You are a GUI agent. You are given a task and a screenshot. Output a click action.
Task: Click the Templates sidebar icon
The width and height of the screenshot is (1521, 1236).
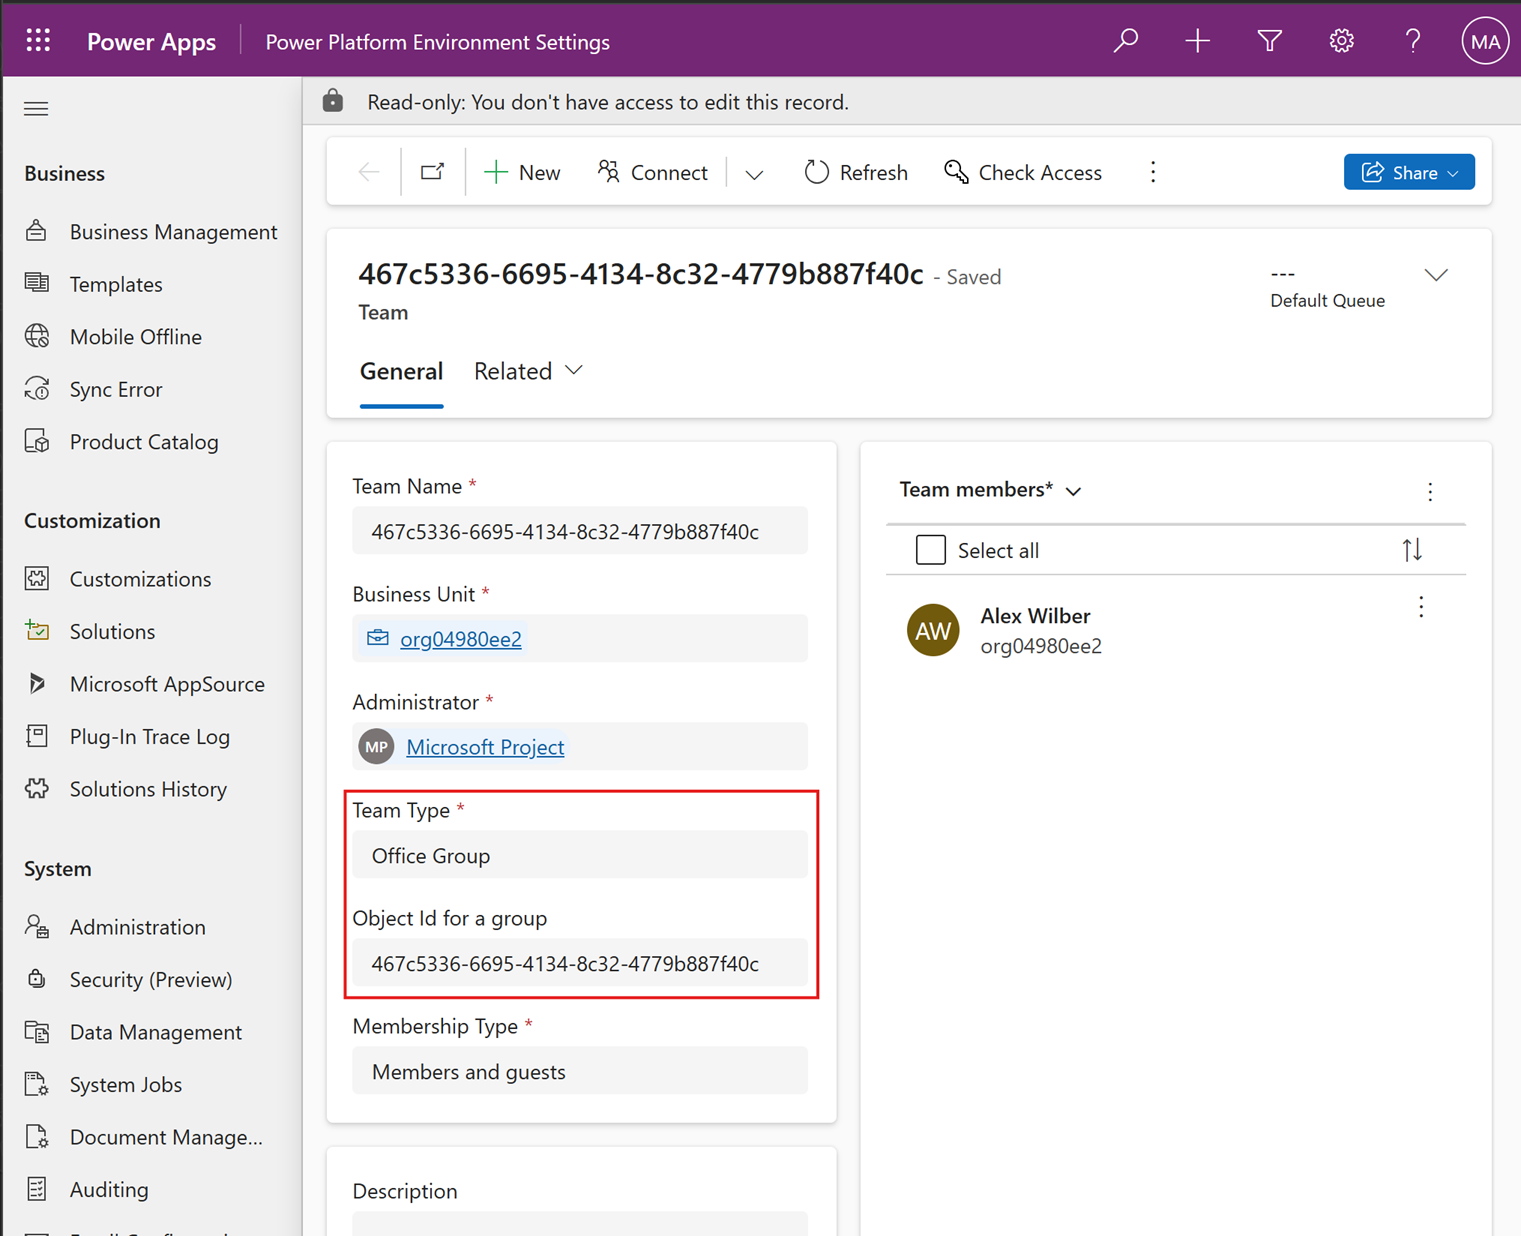[37, 284]
